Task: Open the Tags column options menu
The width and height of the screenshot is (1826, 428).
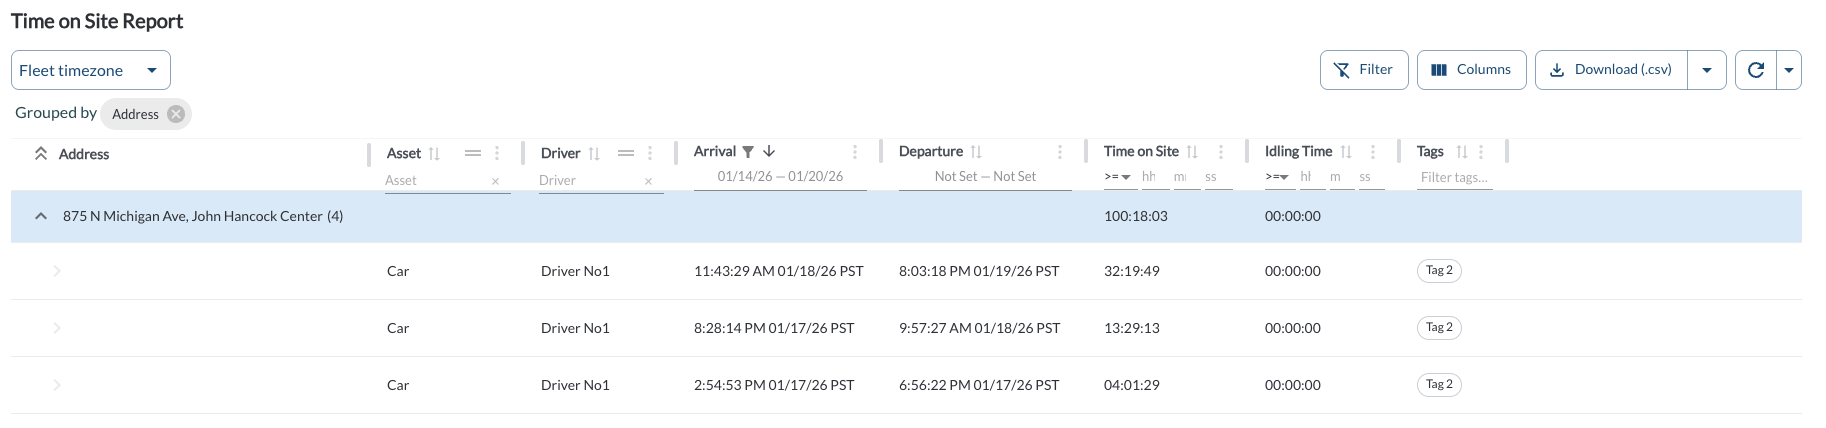Action: pos(1481,152)
